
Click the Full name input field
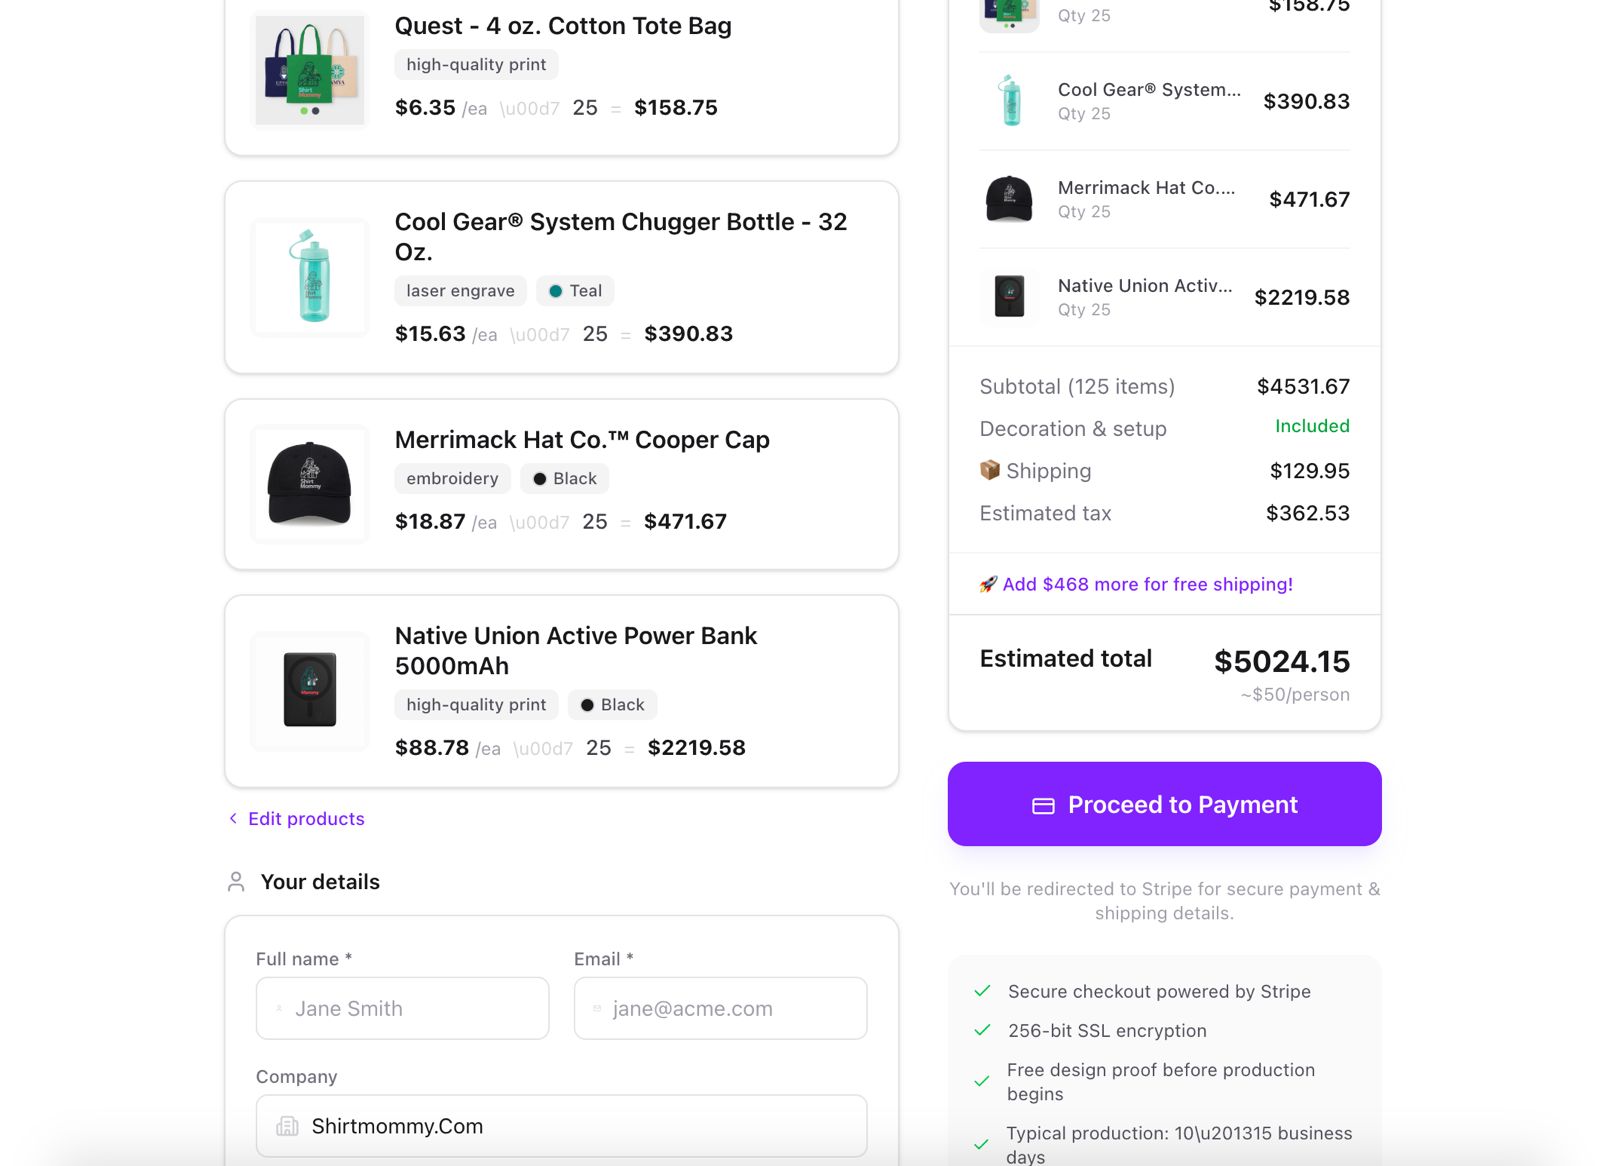pos(402,1009)
